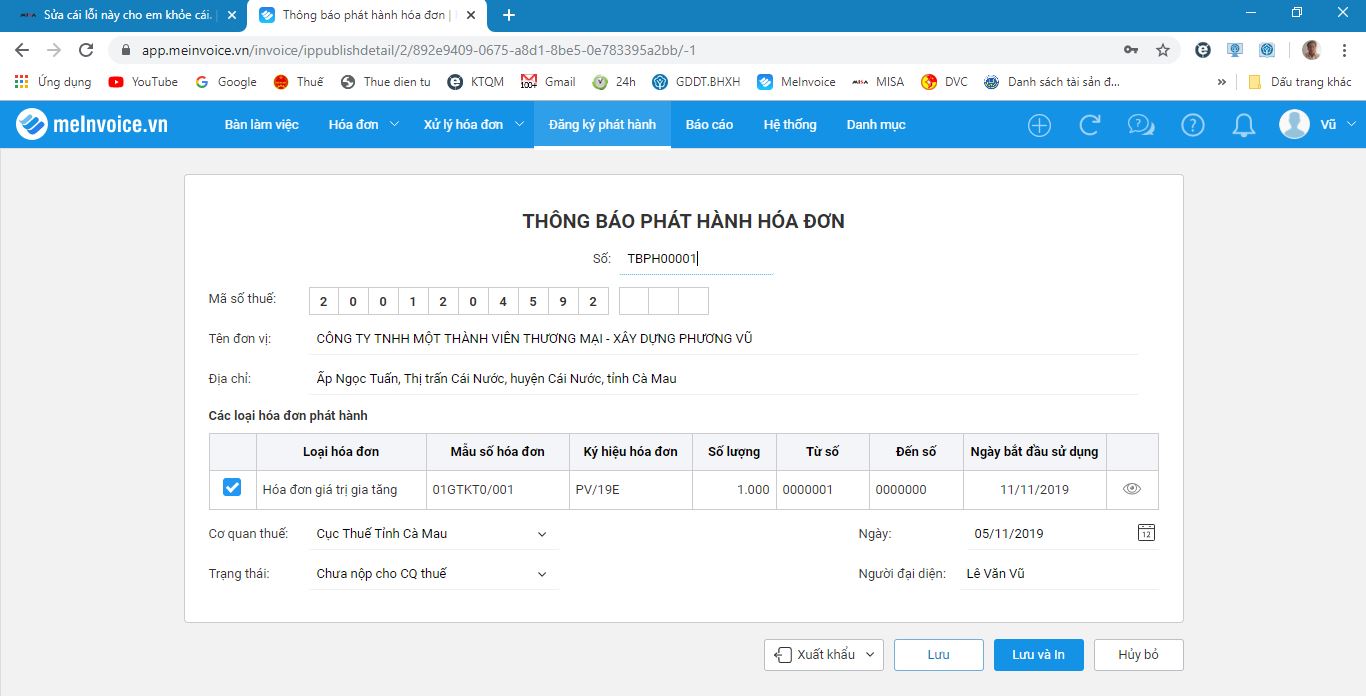Open GDDT.BHXH bookmark
The image size is (1366, 696).
(x=696, y=82)
